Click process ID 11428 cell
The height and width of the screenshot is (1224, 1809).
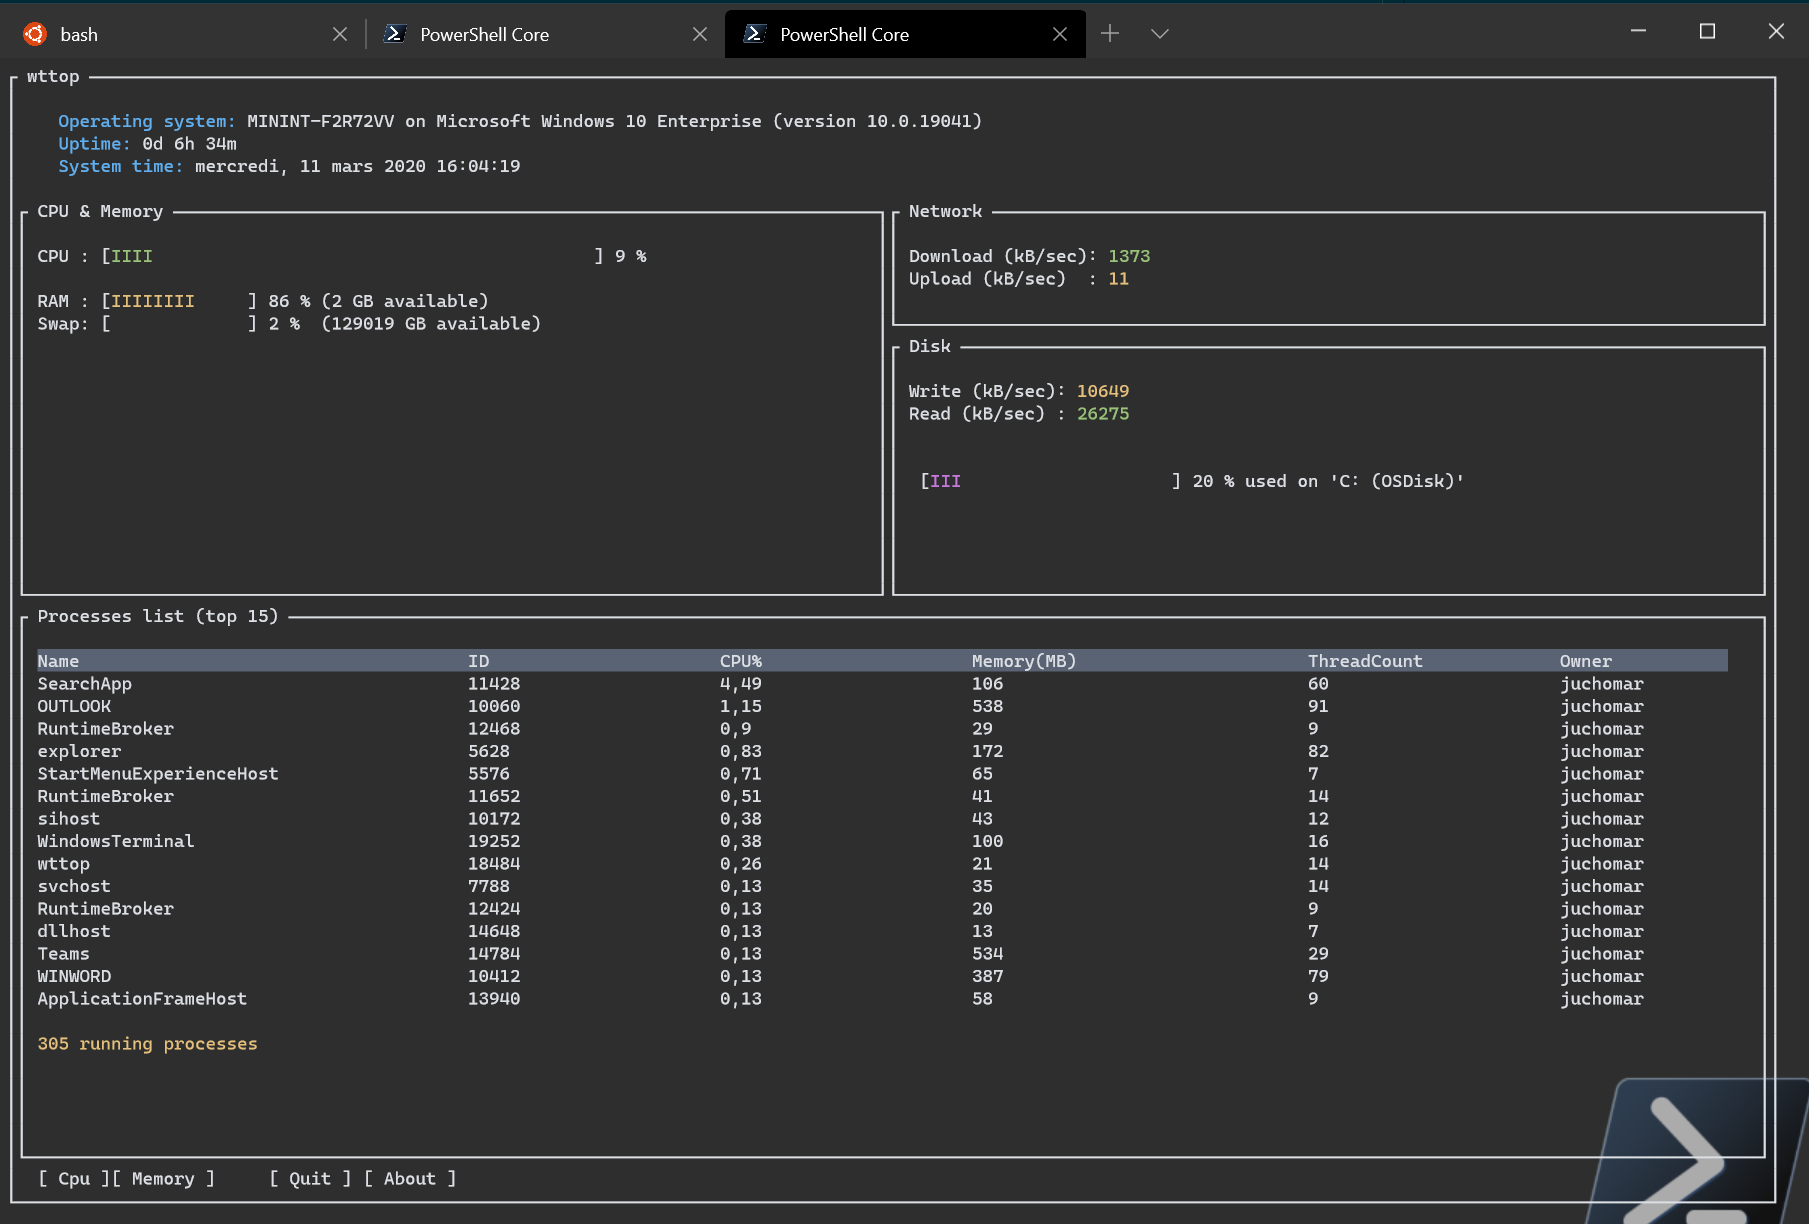click(494, 684)
